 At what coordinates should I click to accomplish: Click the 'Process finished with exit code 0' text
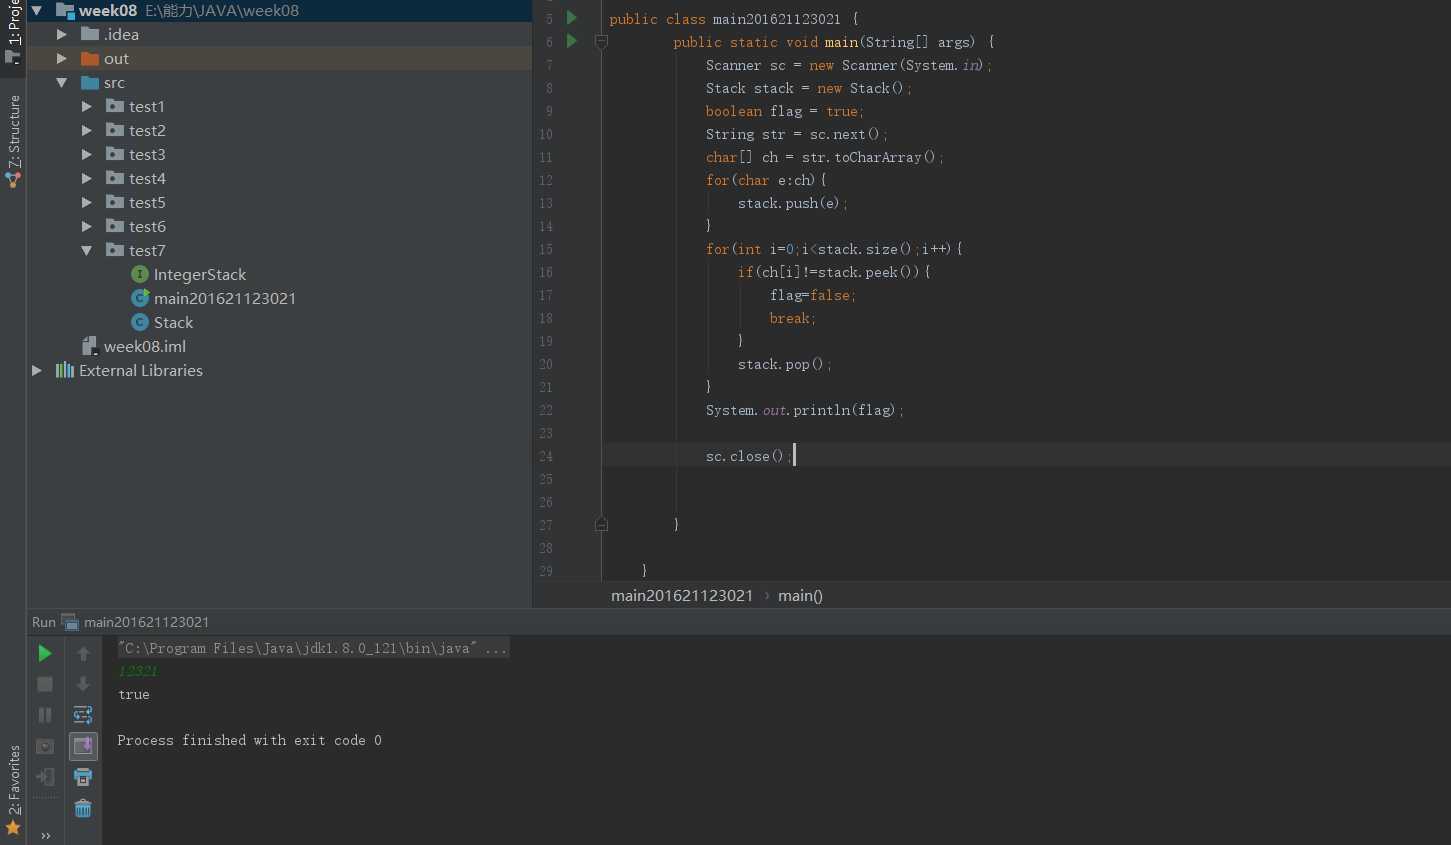249,740
